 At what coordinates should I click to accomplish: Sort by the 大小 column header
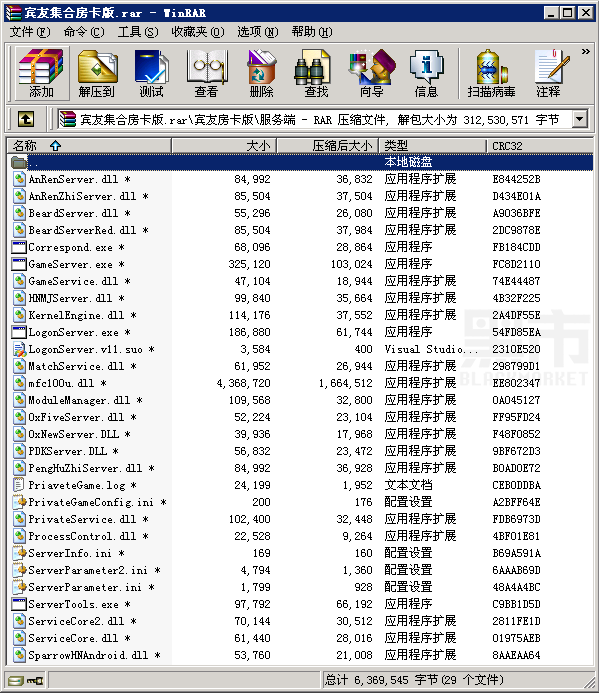pyautogui.click(x=224, y=145)
